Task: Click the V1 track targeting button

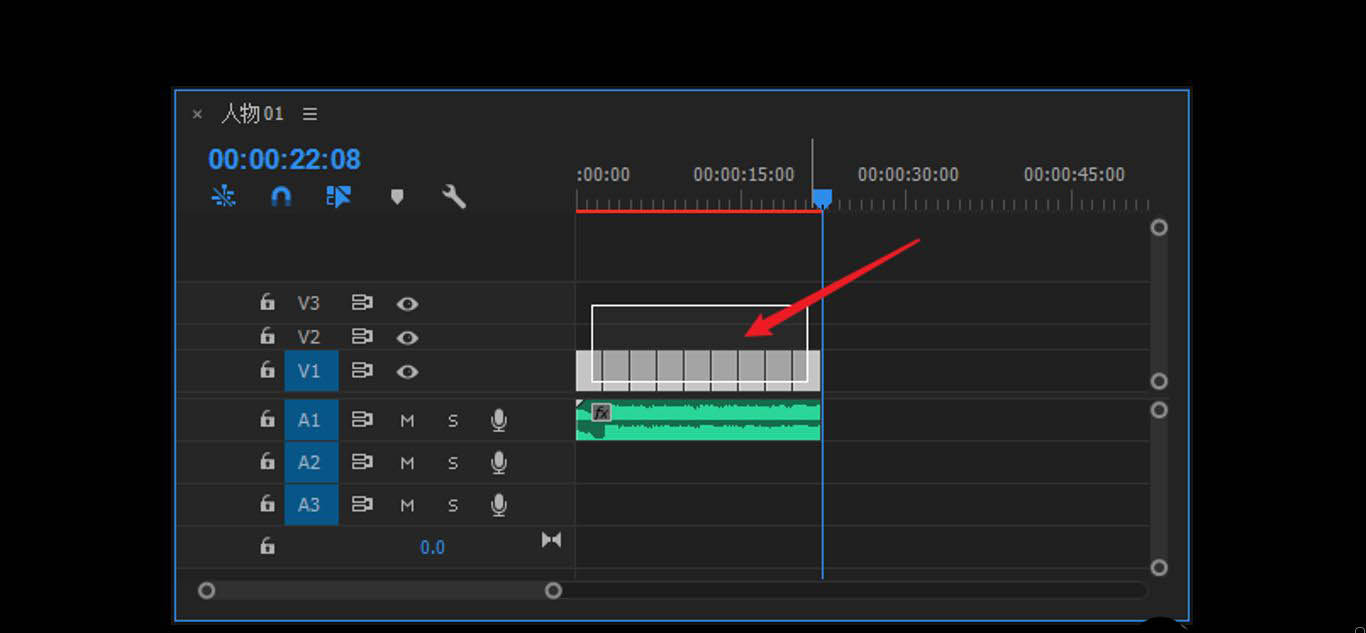Action: click(x=310, y=371)
